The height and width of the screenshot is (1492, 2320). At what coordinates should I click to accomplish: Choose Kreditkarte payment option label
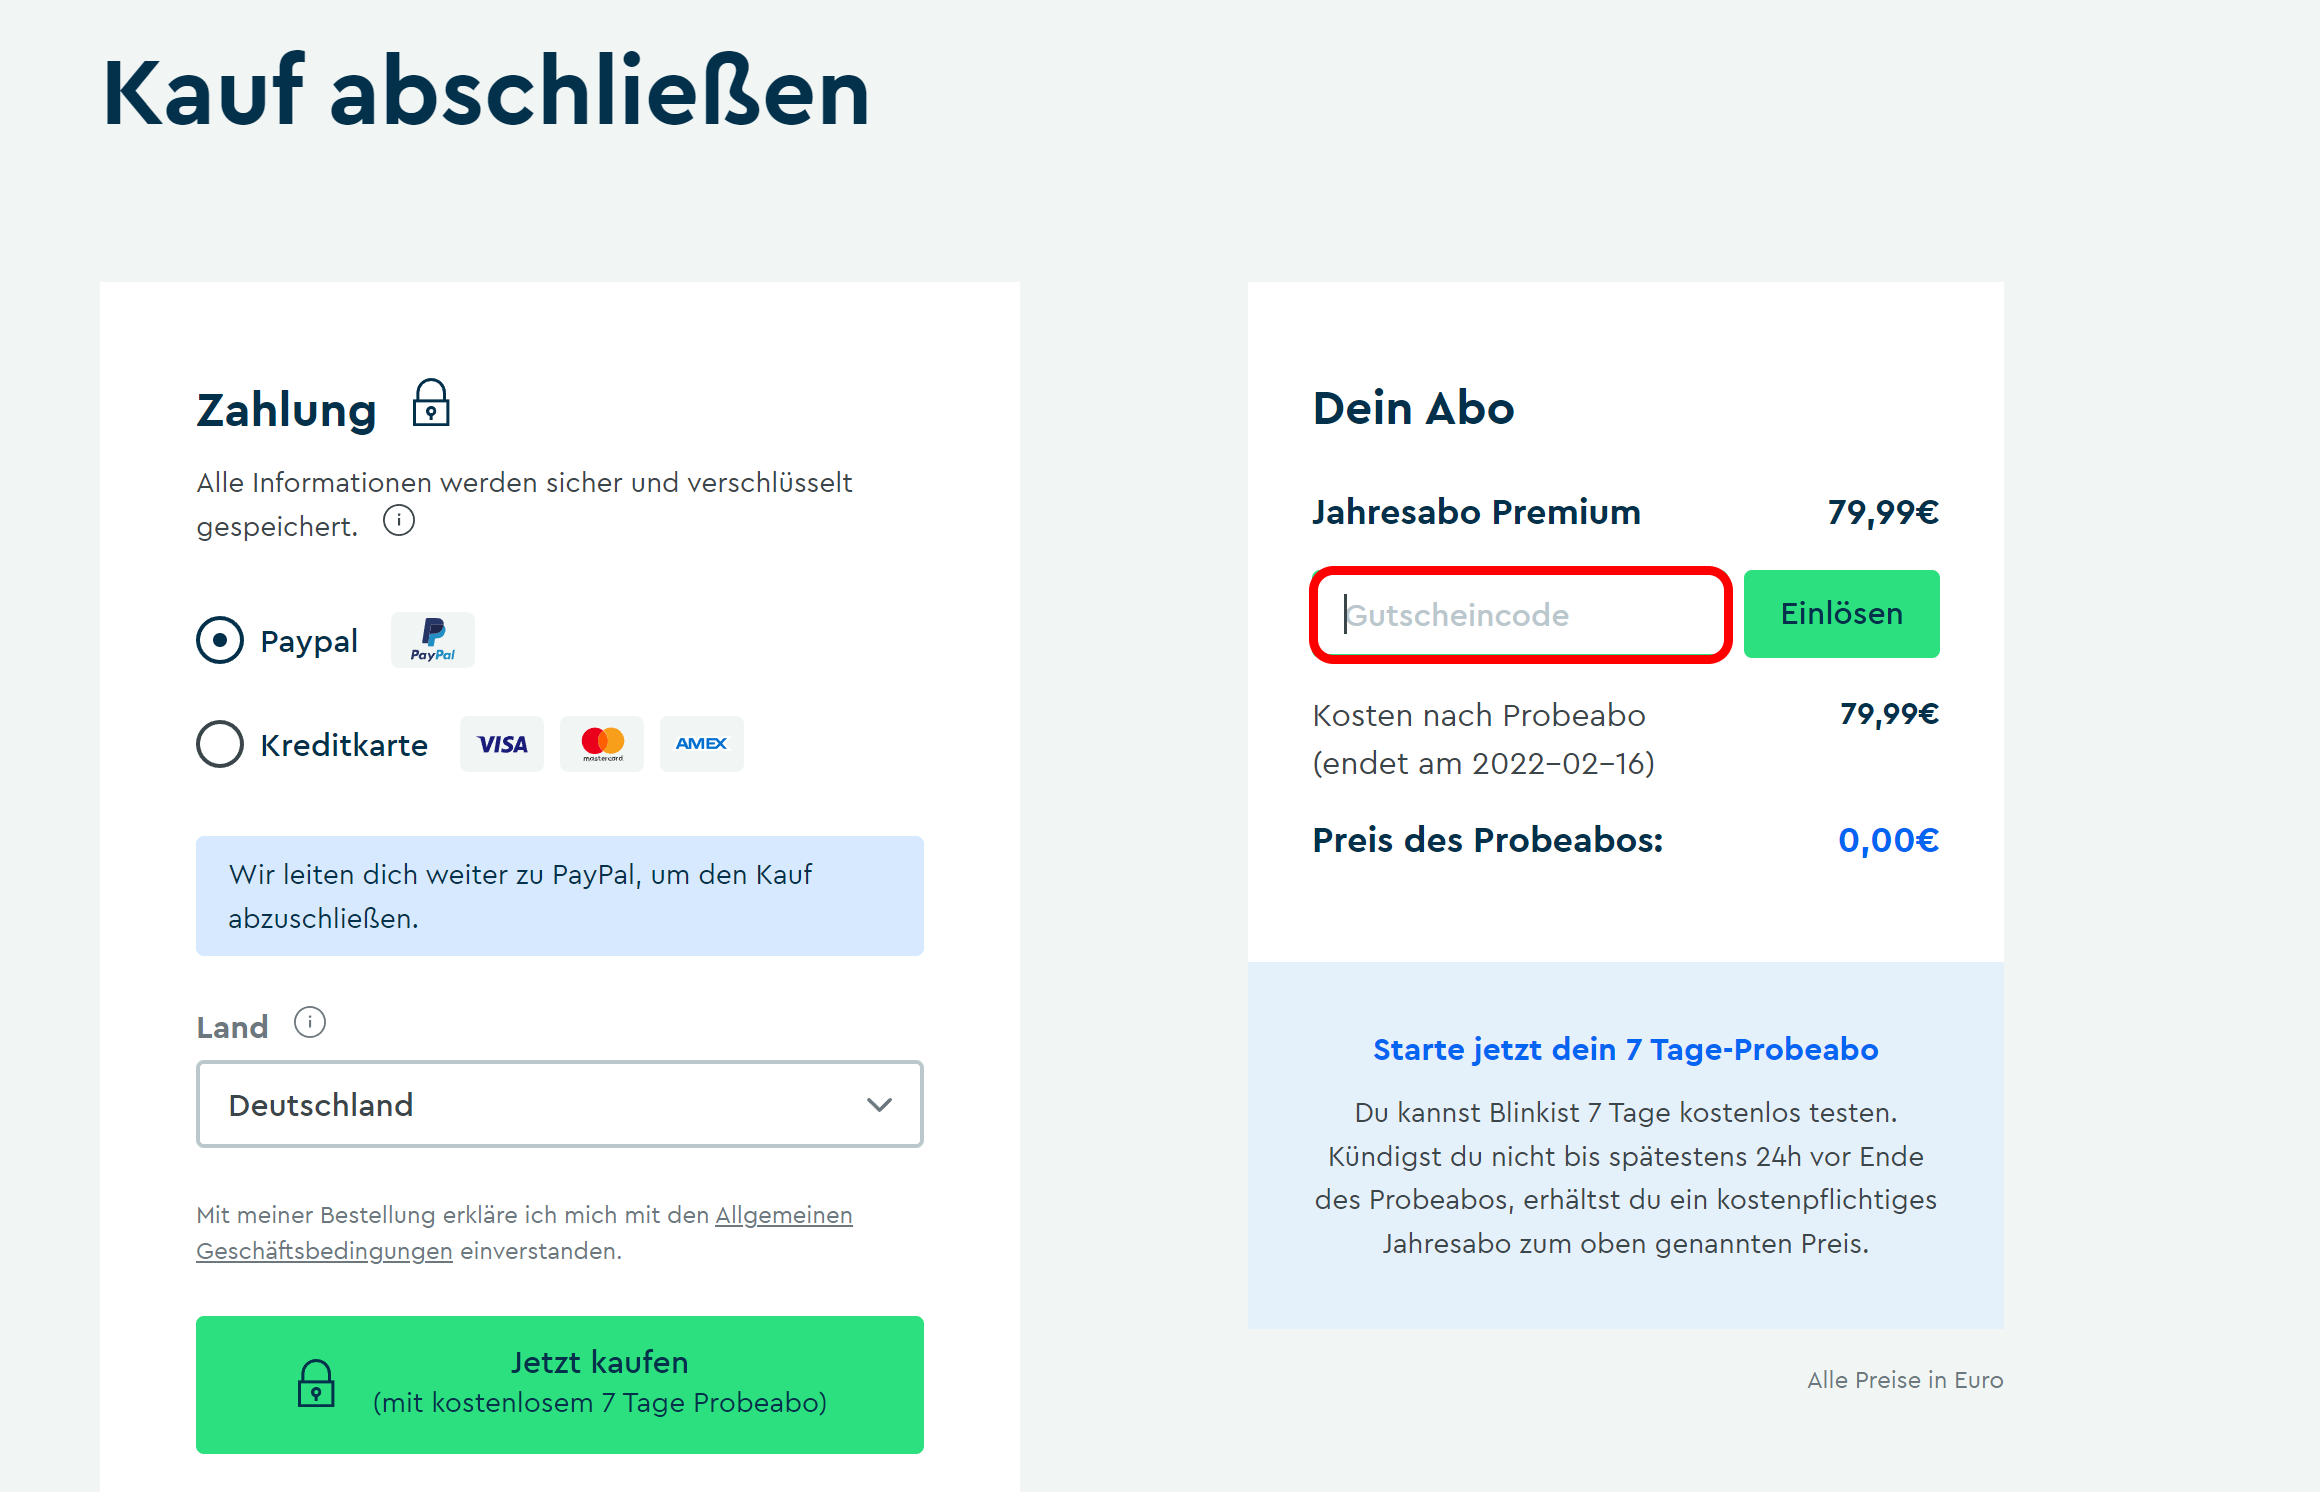[x=344, y=745]
